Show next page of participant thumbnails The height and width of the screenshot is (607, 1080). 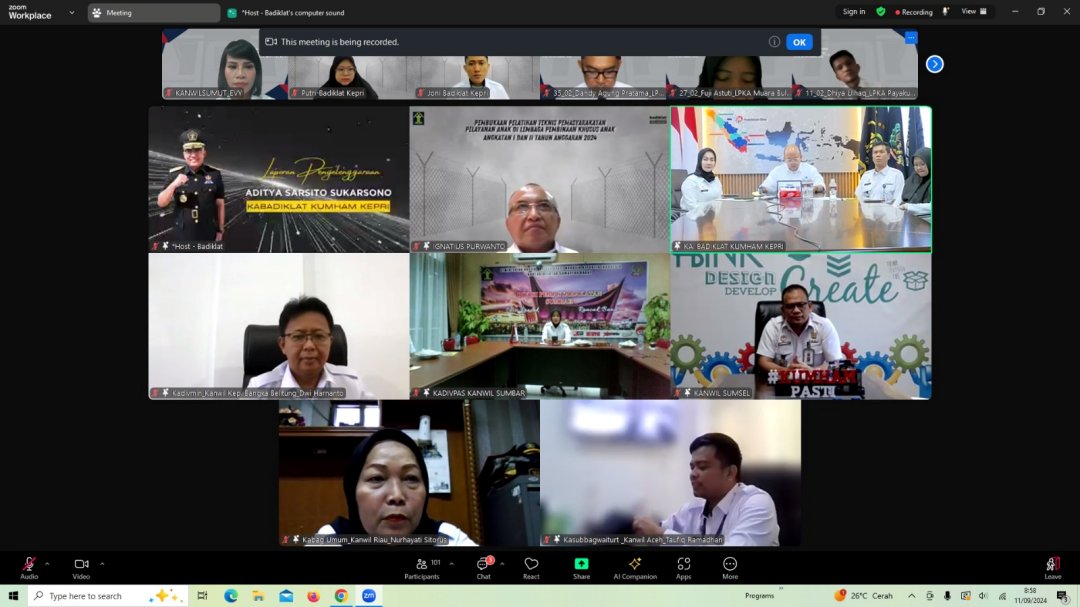(934, 64)
